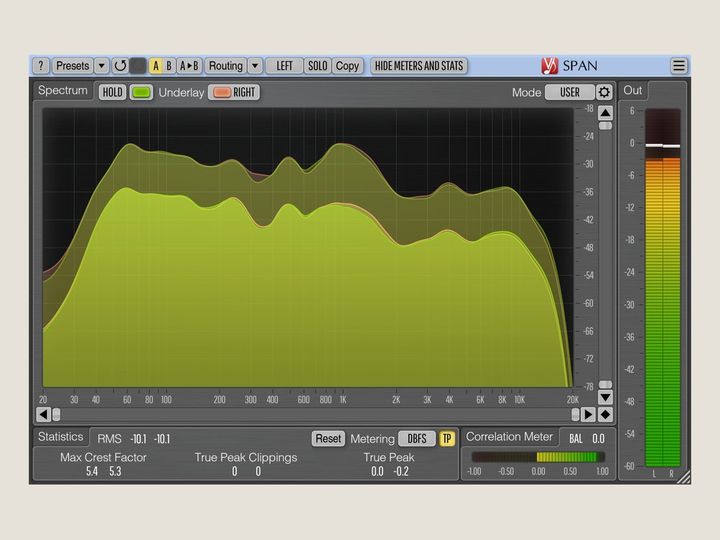The image size is (720, 540).
Task: Click the resize grip corner
Action: click(684, 478)
